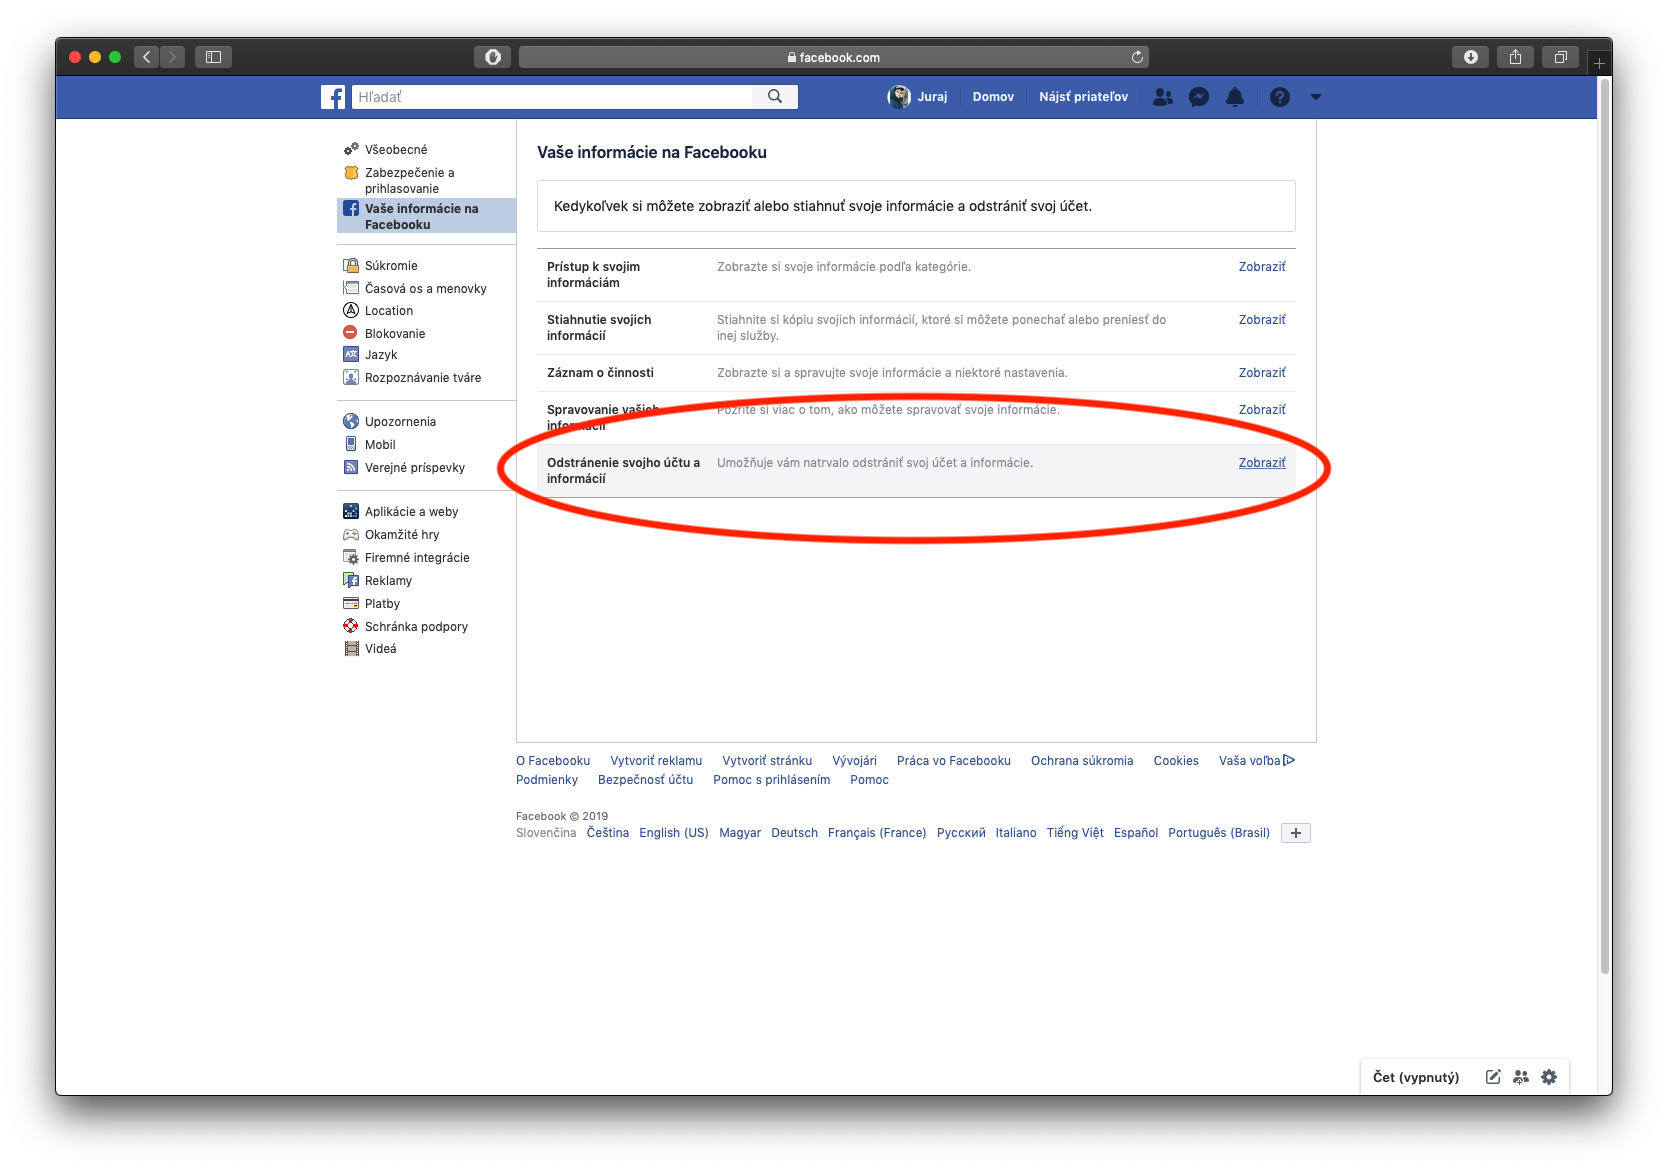Screen dimensions: 1668x1169
Task: Open Location settings
Action: click(x=388, y=310)
